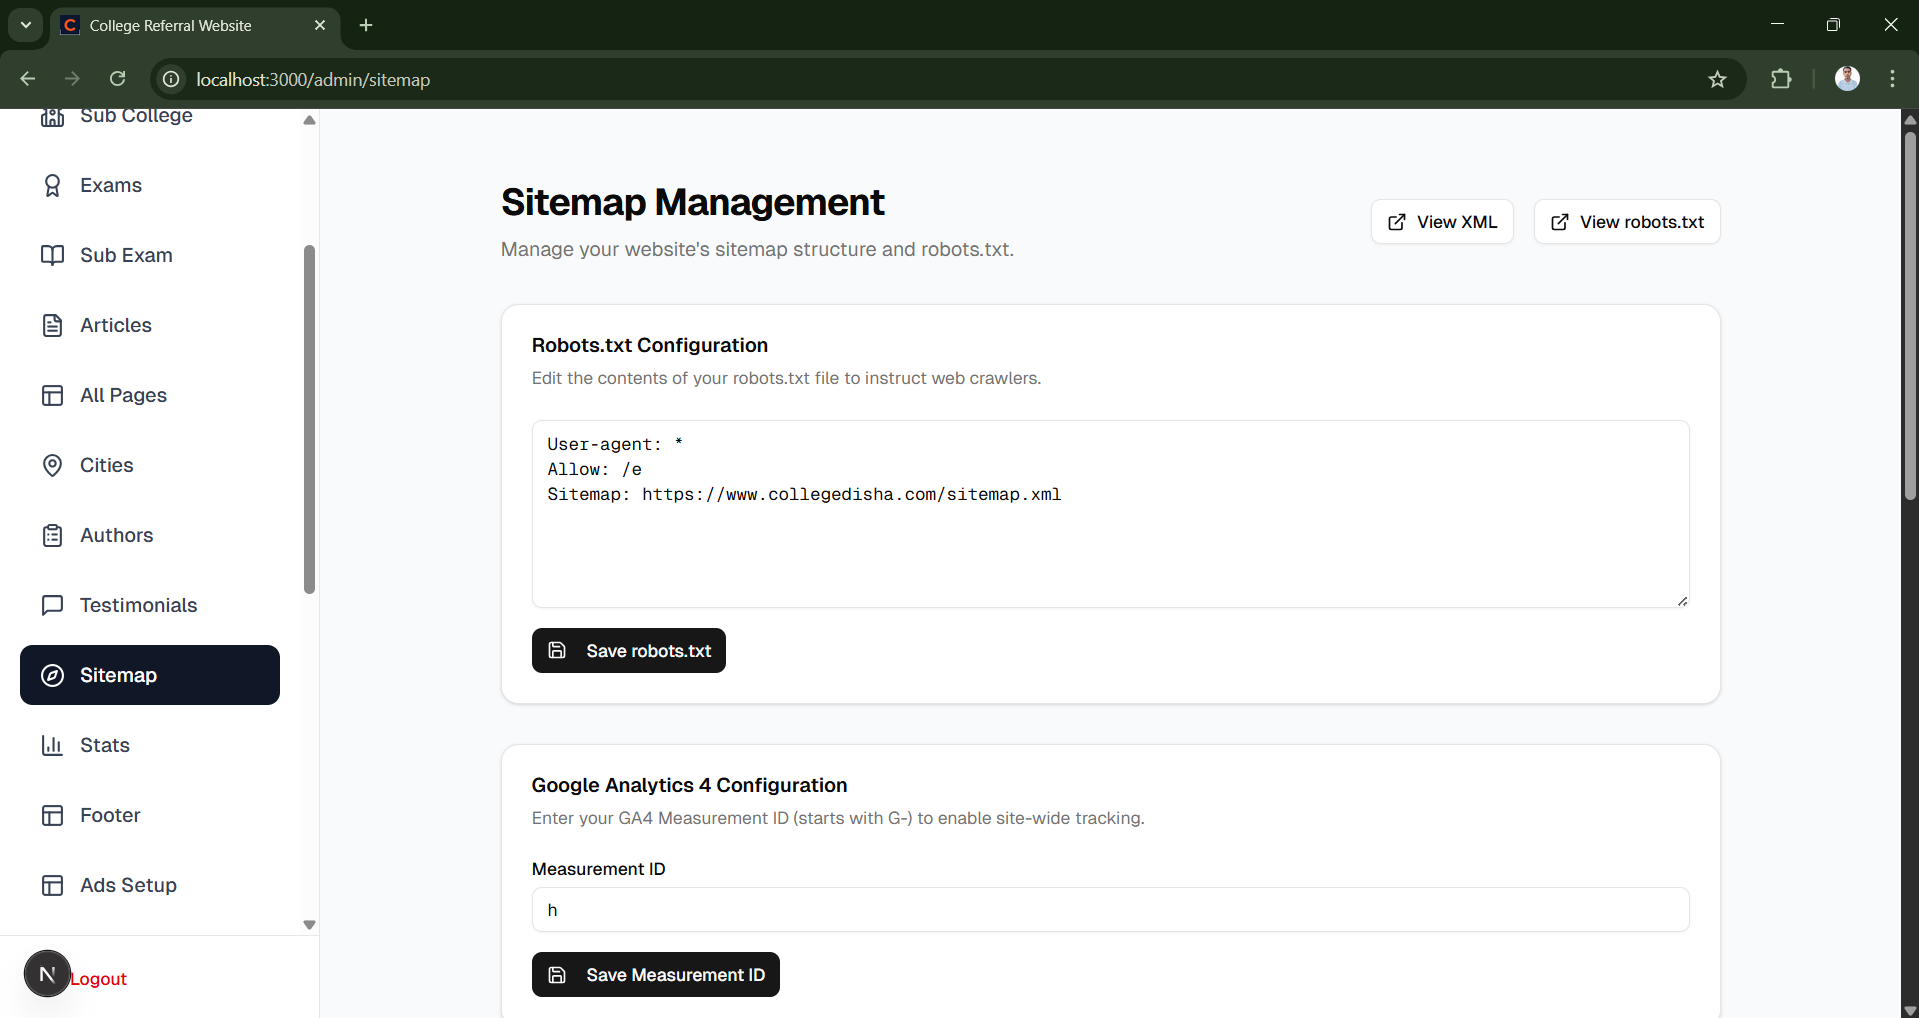Click the Sub Exam book icon
Viewport: 1919px width, 1018px height.
pos(52,256)
